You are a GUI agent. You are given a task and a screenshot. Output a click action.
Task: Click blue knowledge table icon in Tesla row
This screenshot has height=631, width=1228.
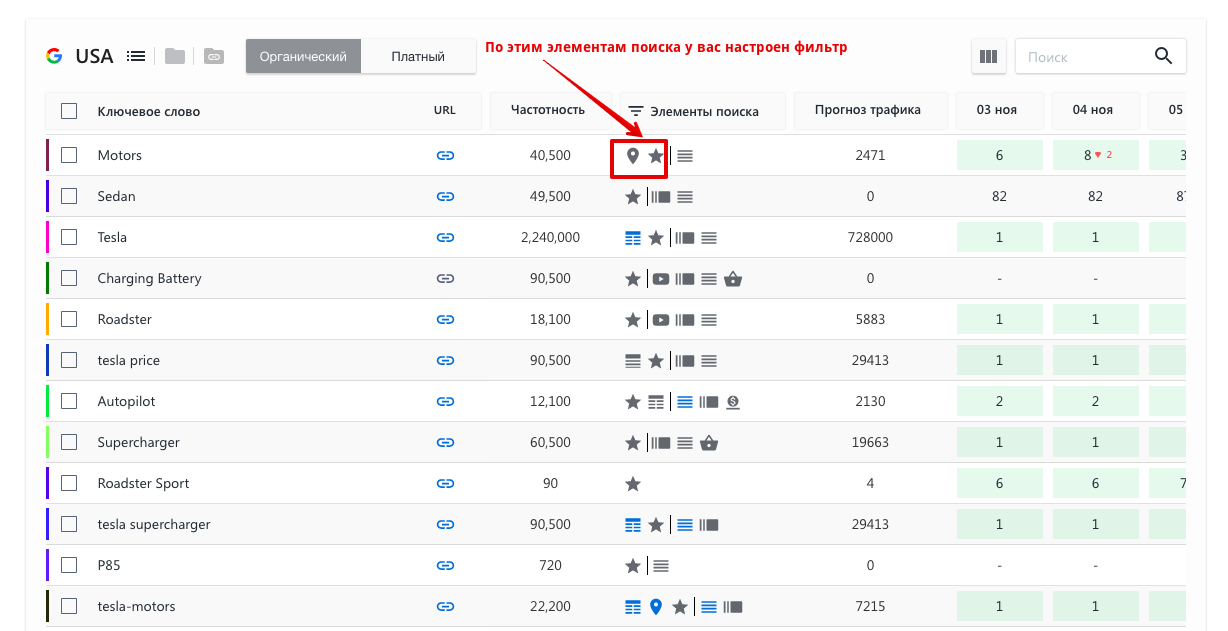[x=632, y=237]
